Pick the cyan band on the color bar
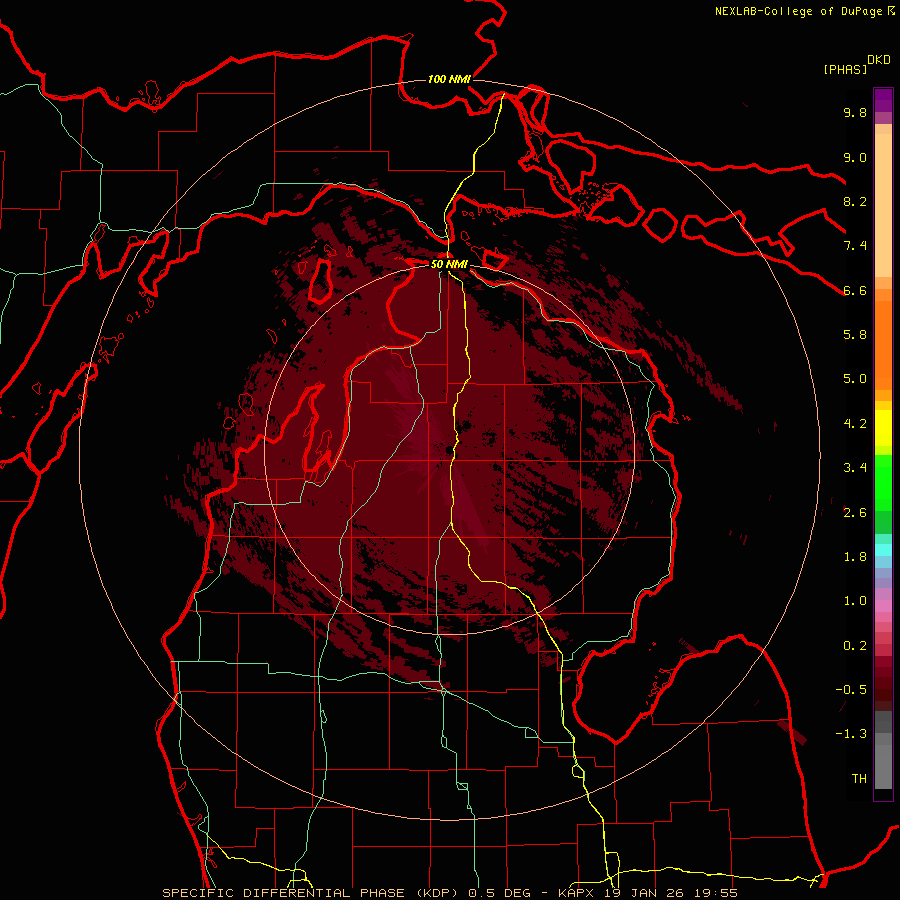The height and width of the screenshot is (900, 900). pyautogui.click(x=883, y=549)
